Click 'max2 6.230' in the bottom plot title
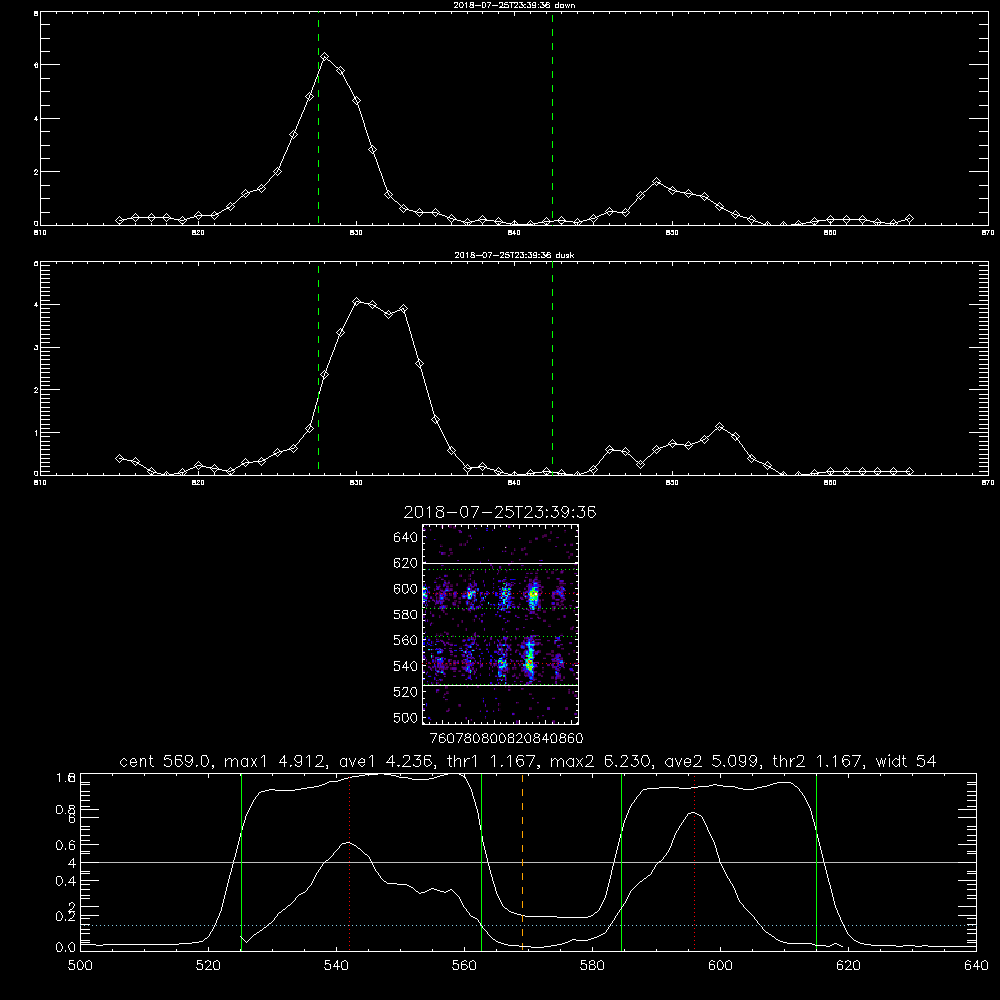Image resolution: width=1000 pixels, height=1000 pixels. click(x=600, y=761)
